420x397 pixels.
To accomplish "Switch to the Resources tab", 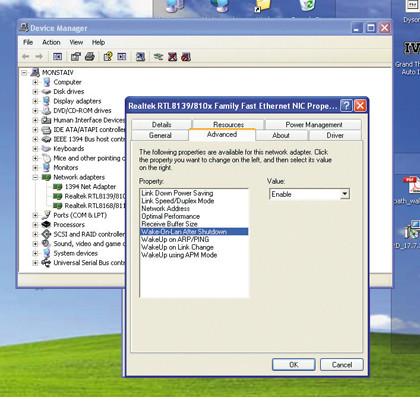I will (228, 124).
